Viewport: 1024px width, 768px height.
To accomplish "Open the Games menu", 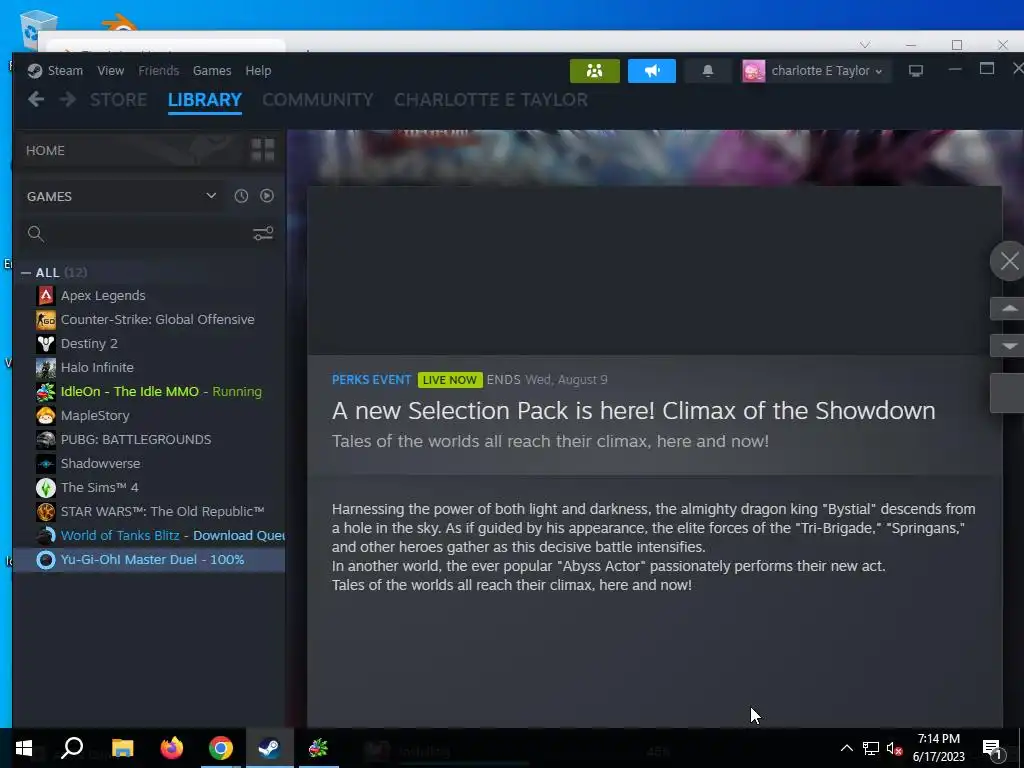I will coord(212,71).
